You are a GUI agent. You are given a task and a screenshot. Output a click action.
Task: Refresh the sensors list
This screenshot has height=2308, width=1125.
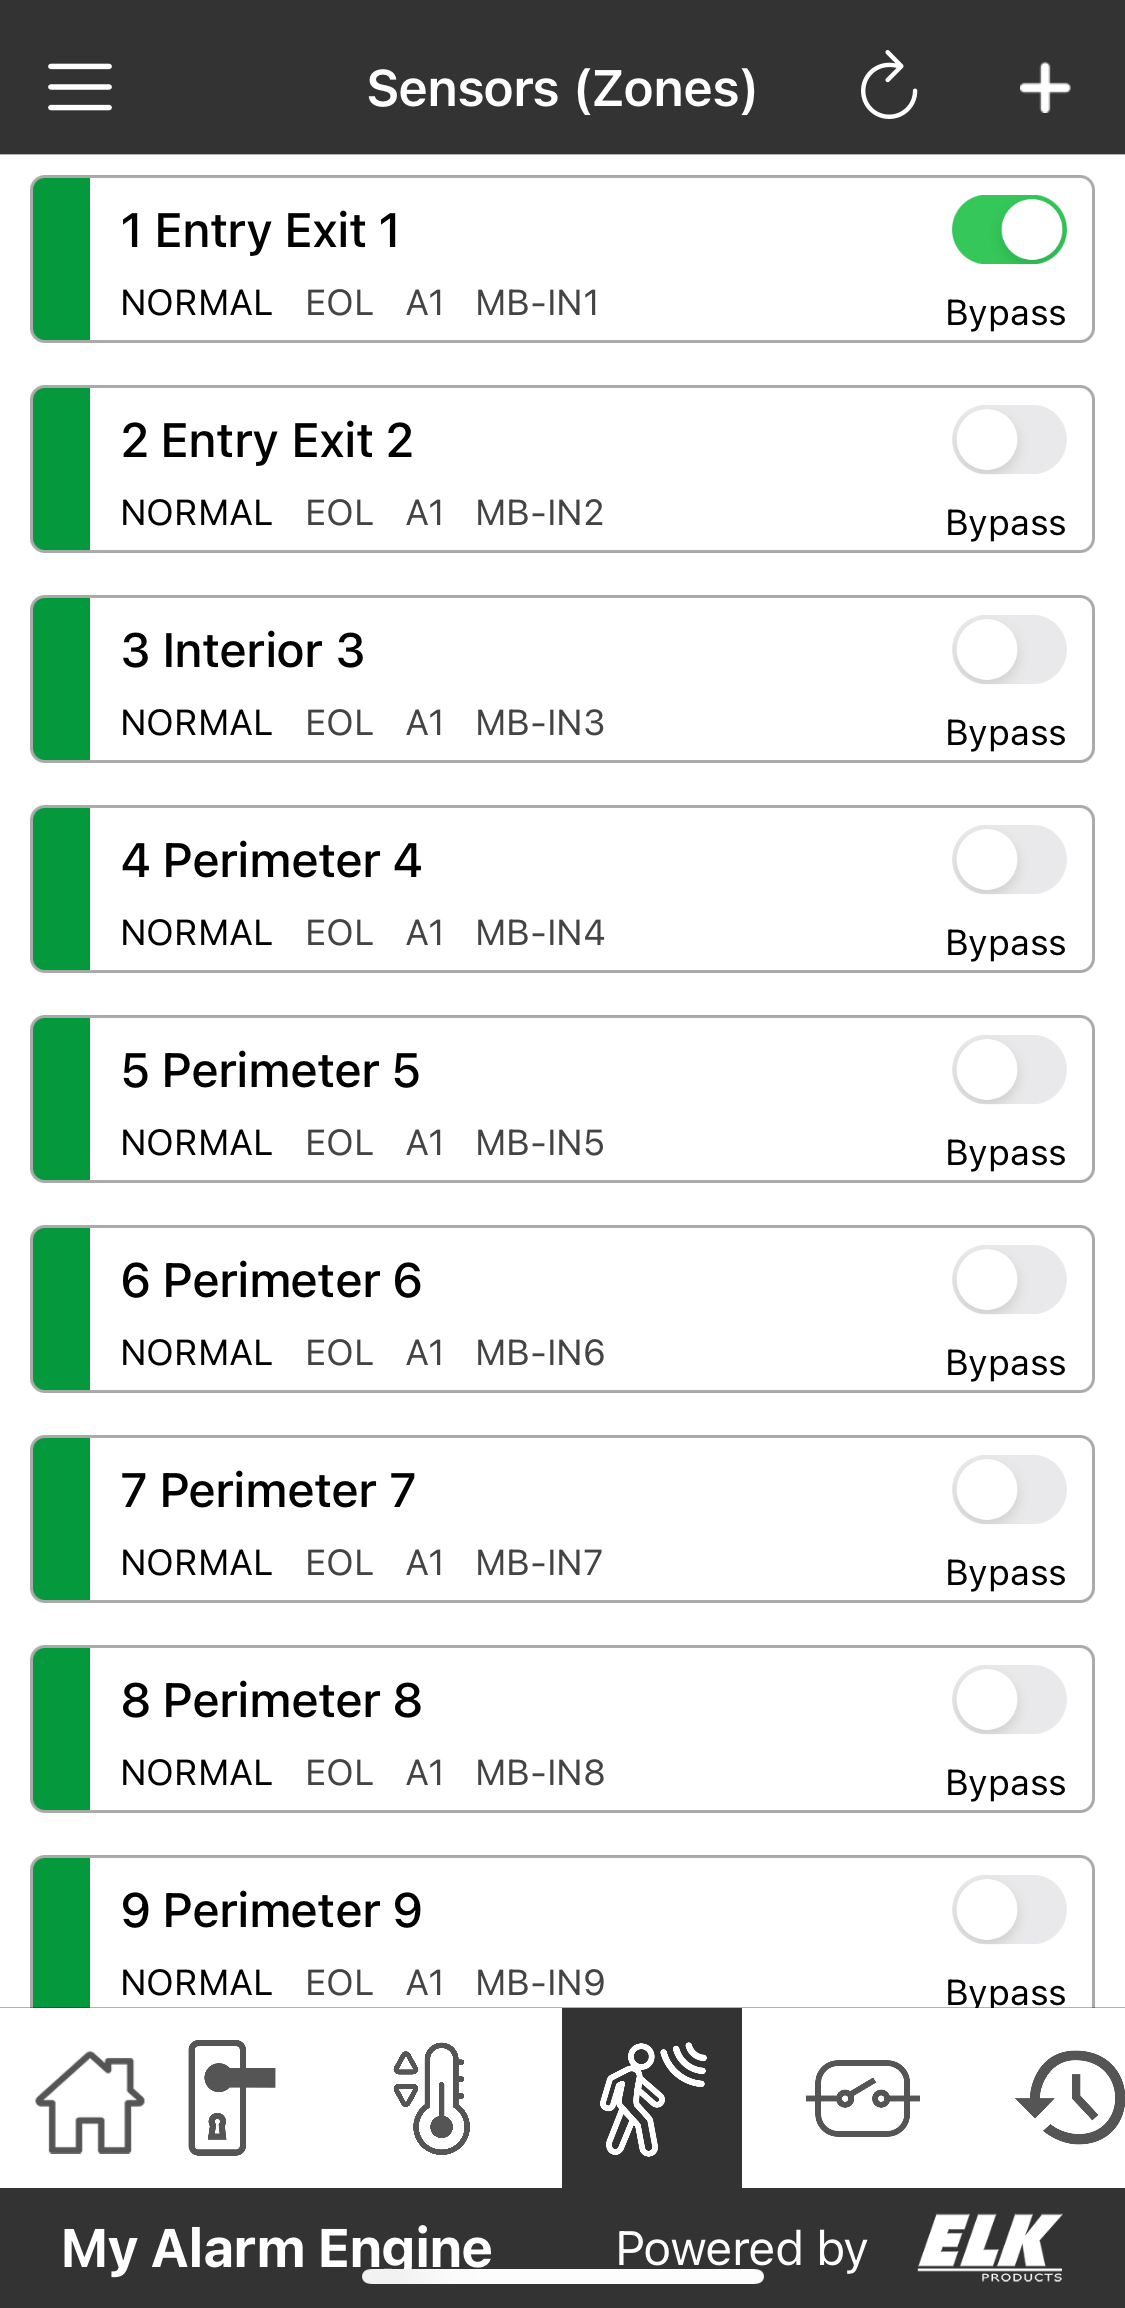tap(888, 87)
